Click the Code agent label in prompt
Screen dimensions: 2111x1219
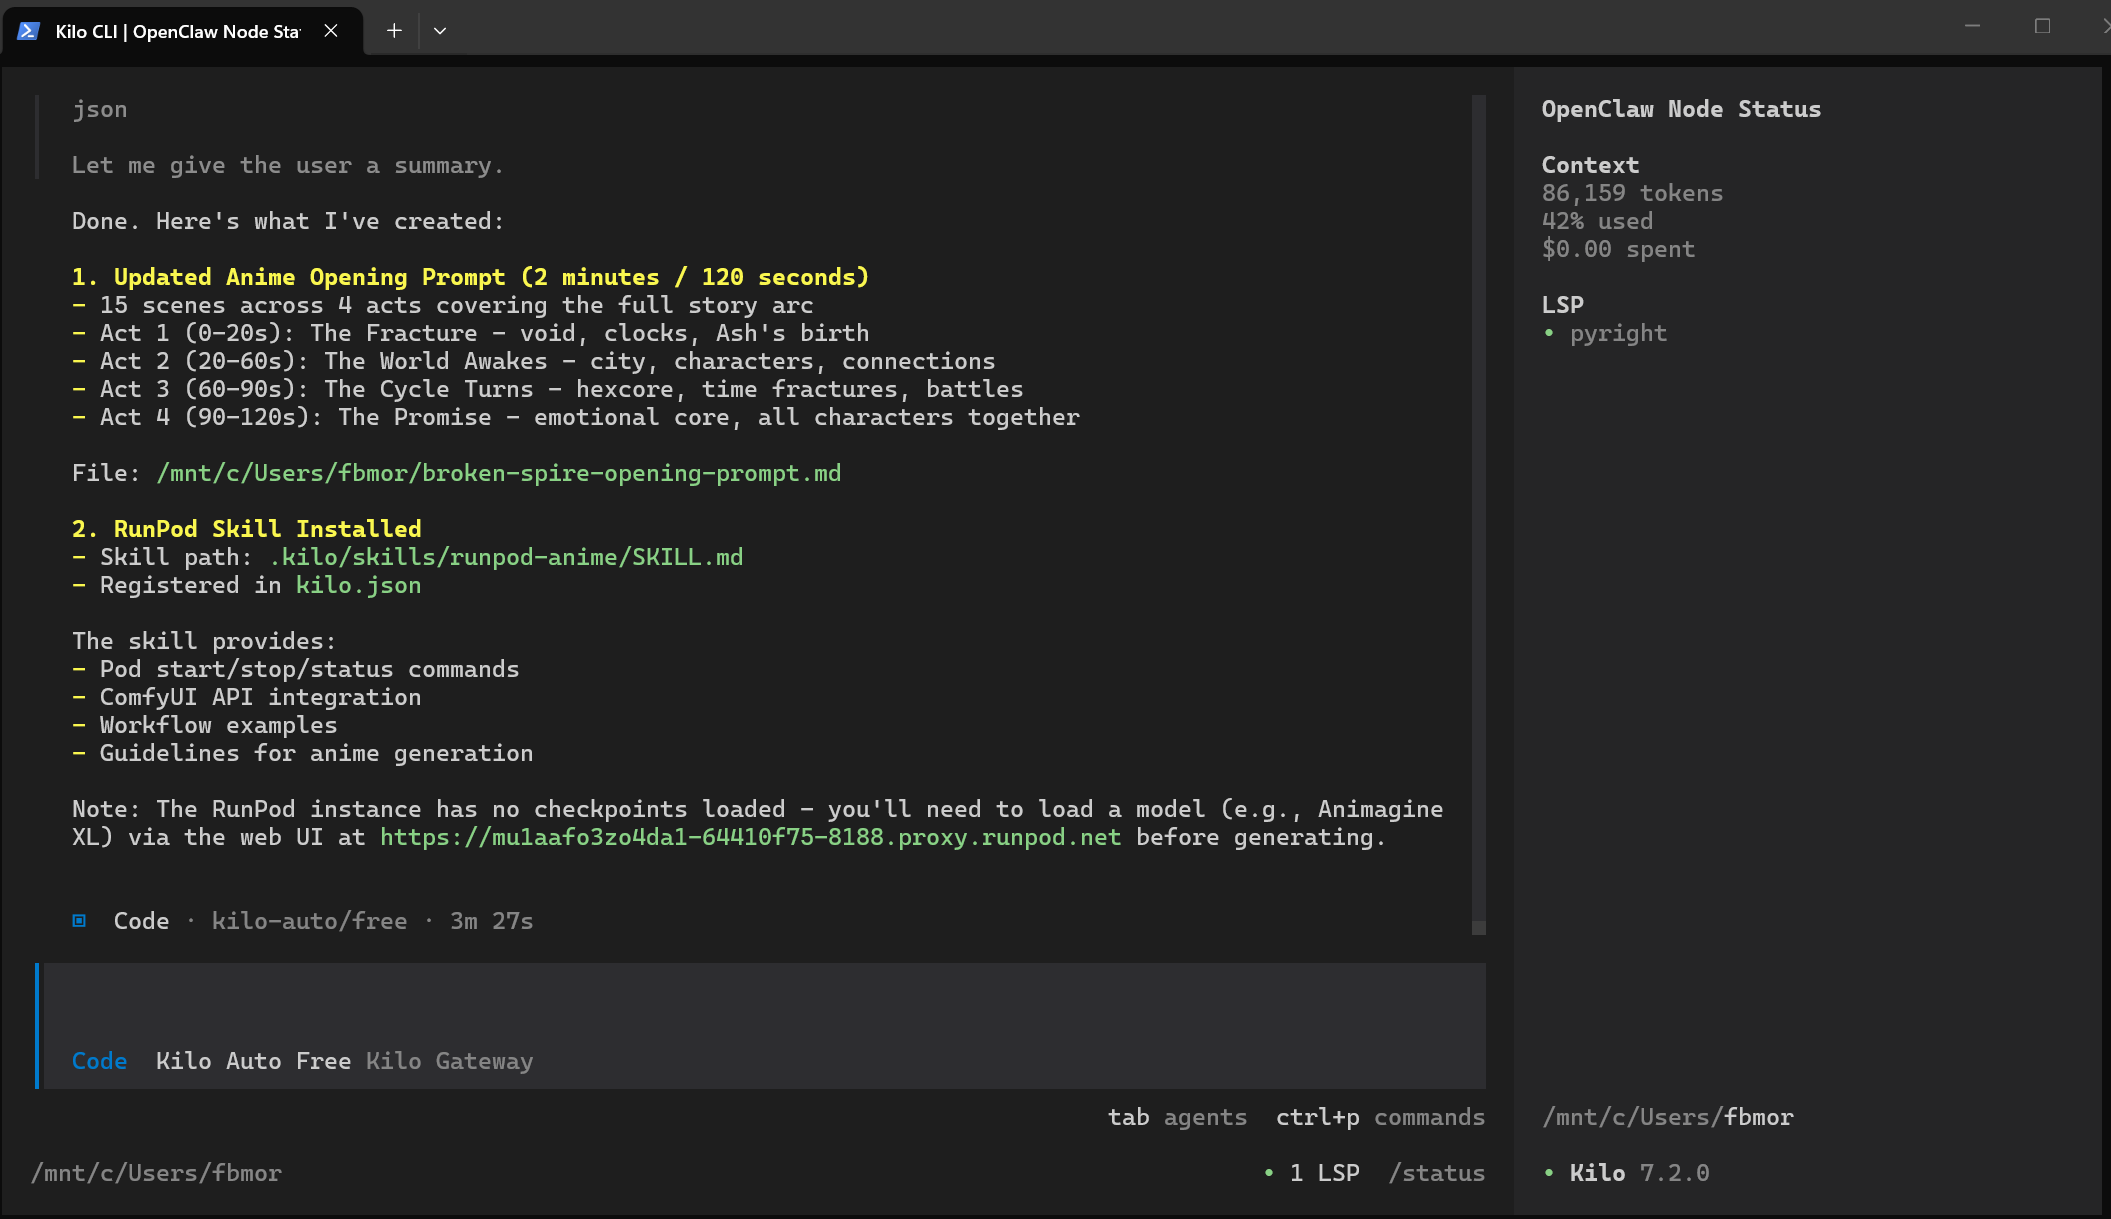pos(99,1061)
